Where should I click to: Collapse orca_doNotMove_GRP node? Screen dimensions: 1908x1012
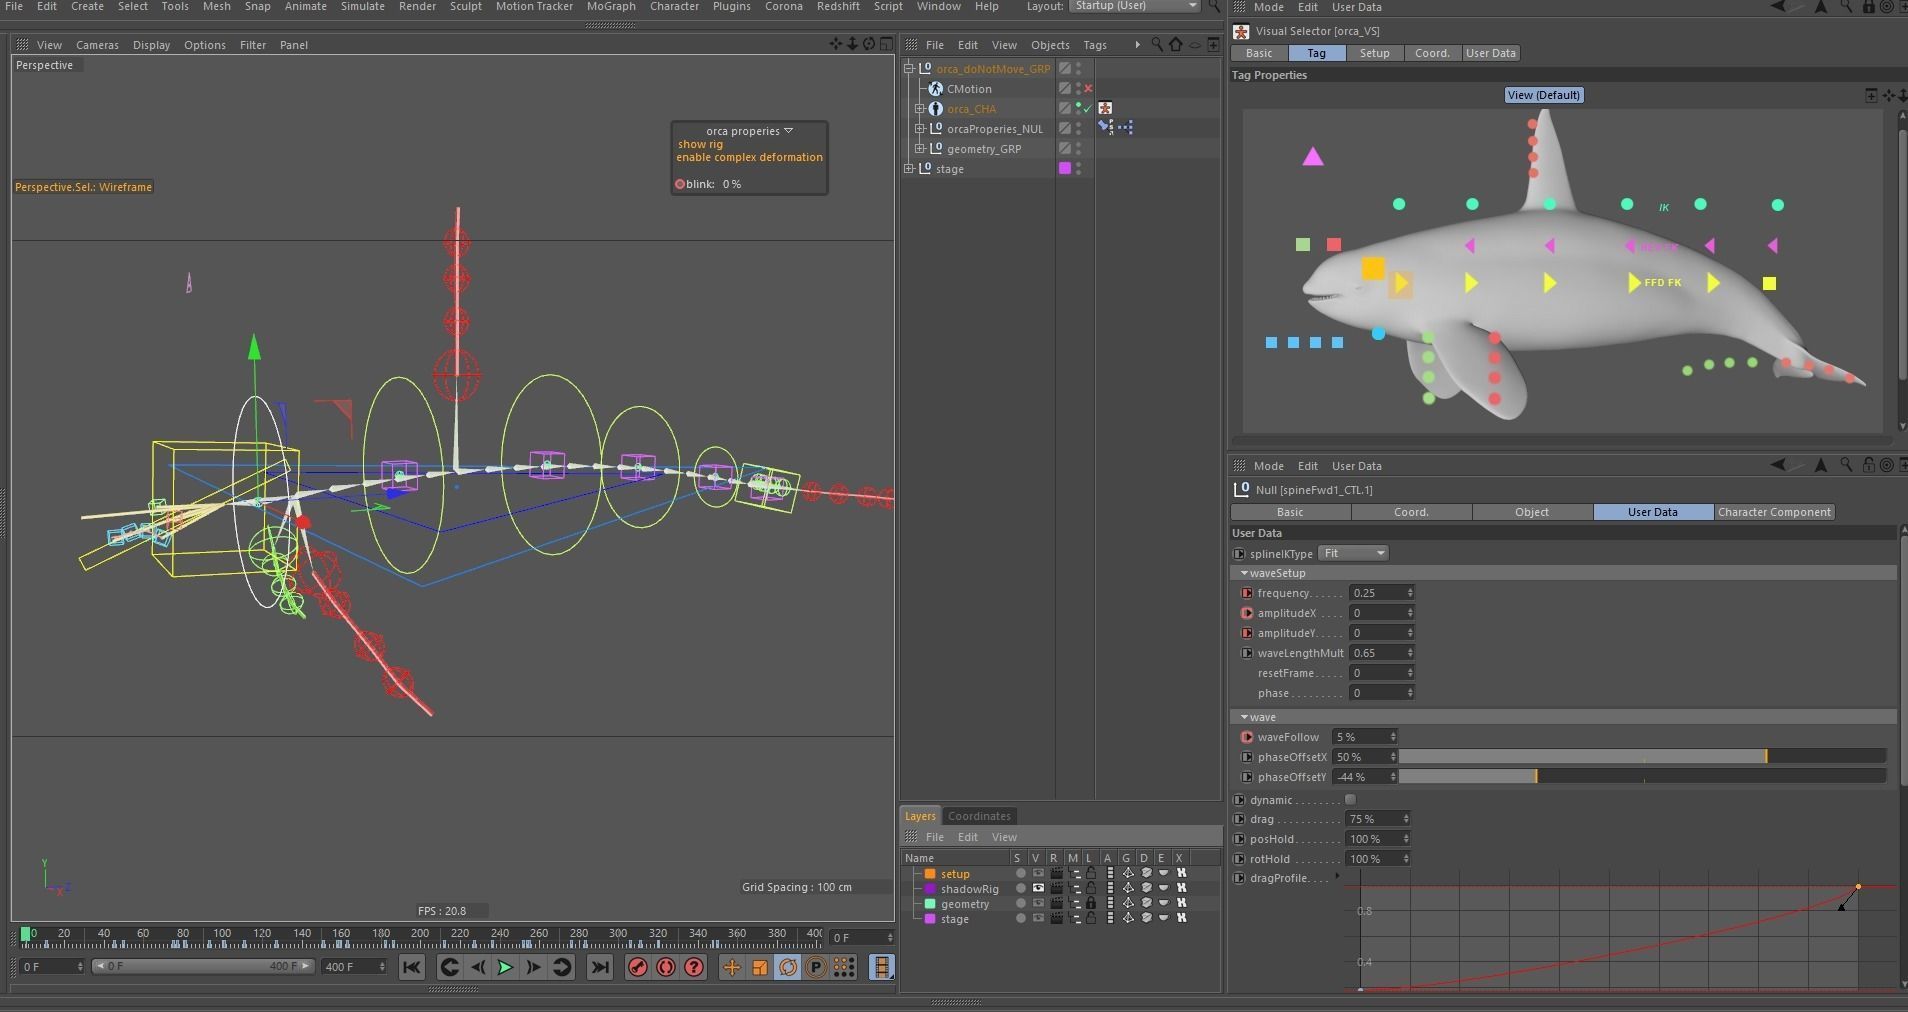pyautogui.click(x=909, y=68)
